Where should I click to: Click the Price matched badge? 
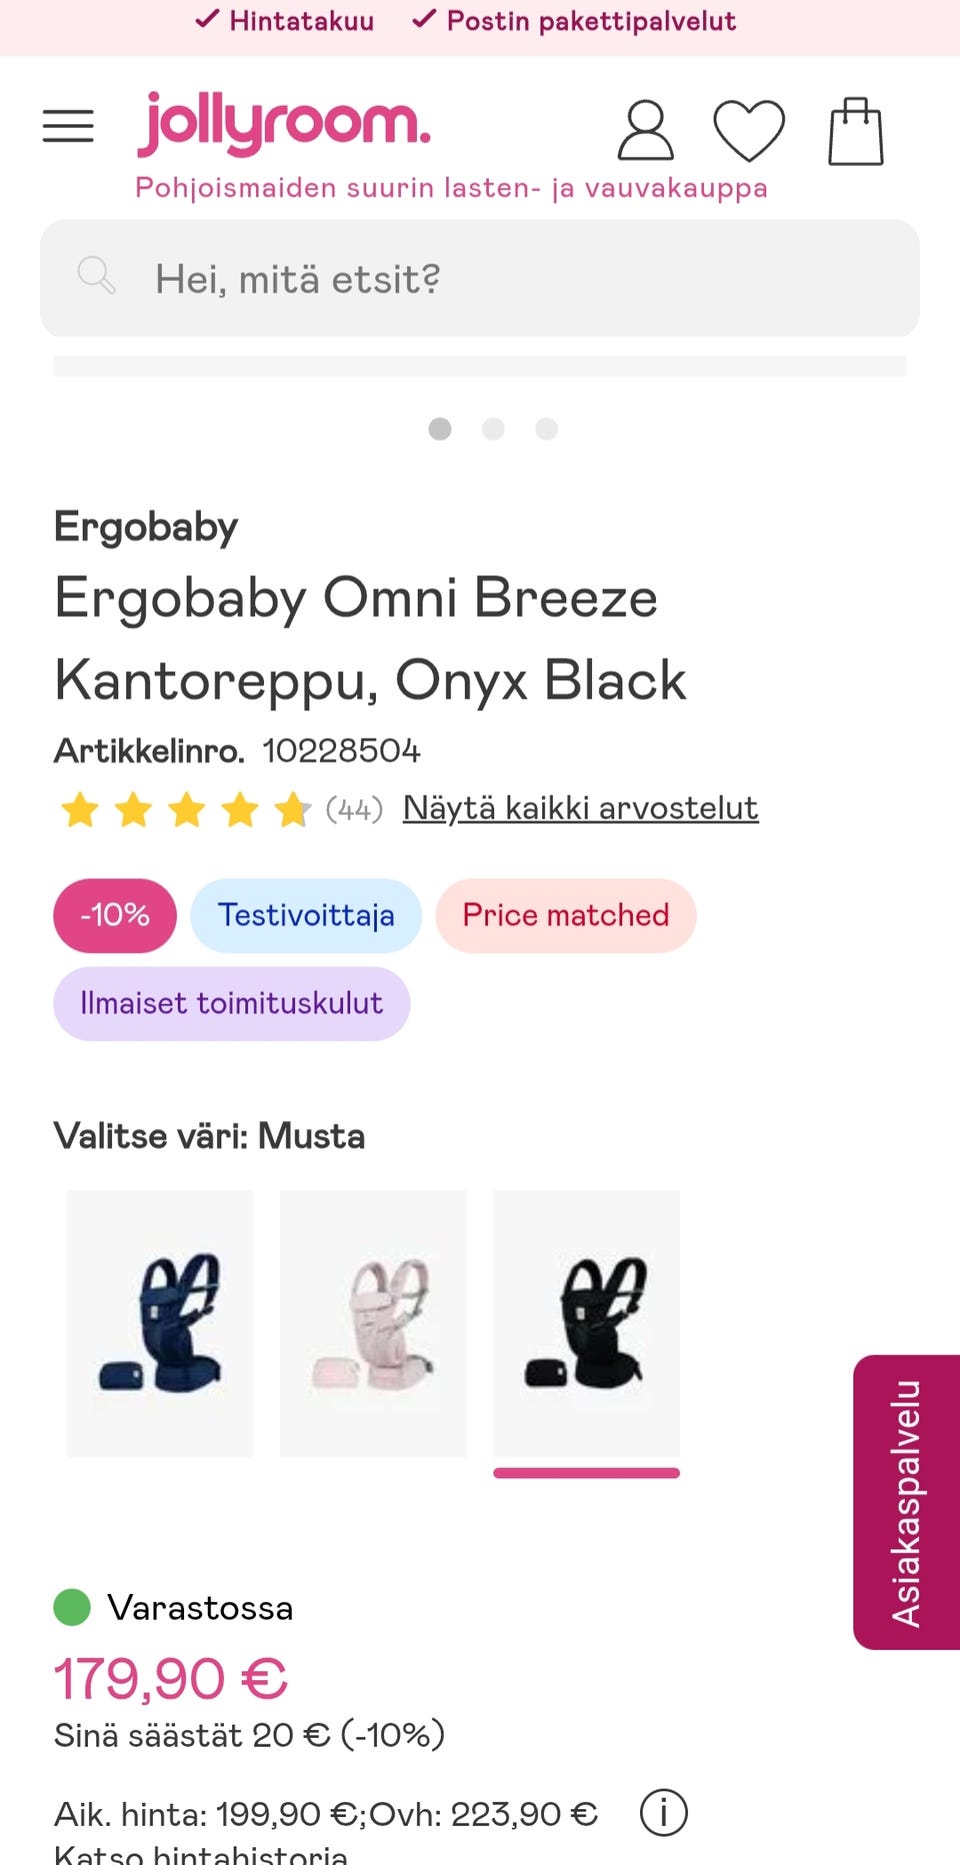[565, 915]
